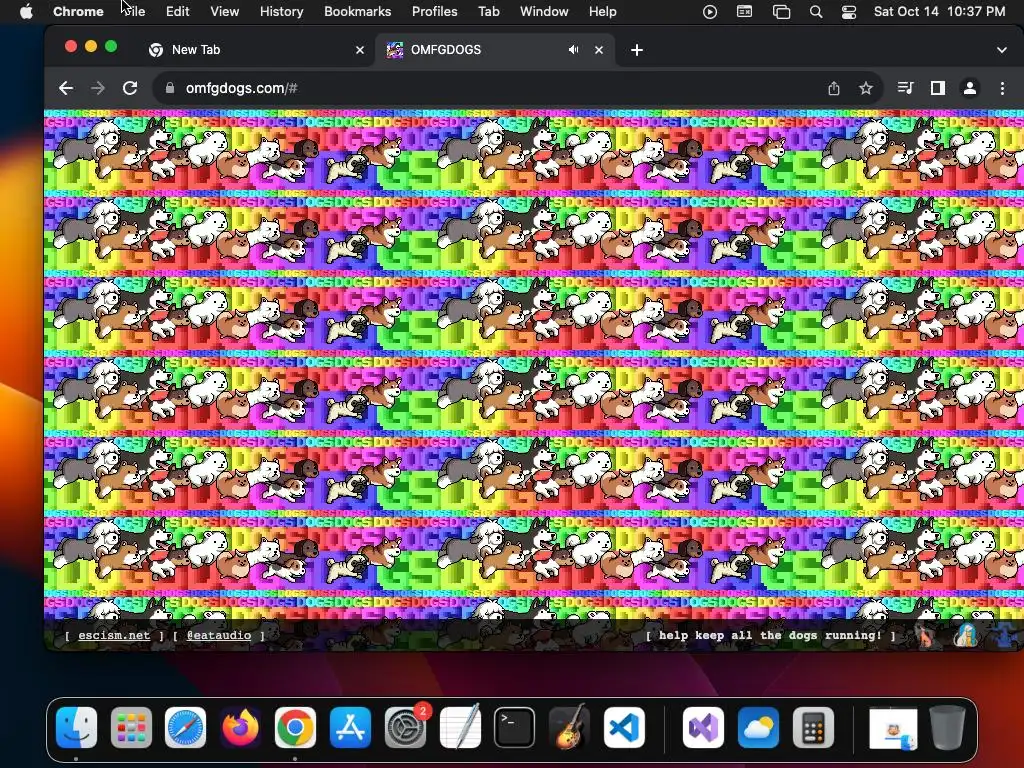1024x768 pixels.
Task: Open the @eataudio link
Action: [219, 635]
